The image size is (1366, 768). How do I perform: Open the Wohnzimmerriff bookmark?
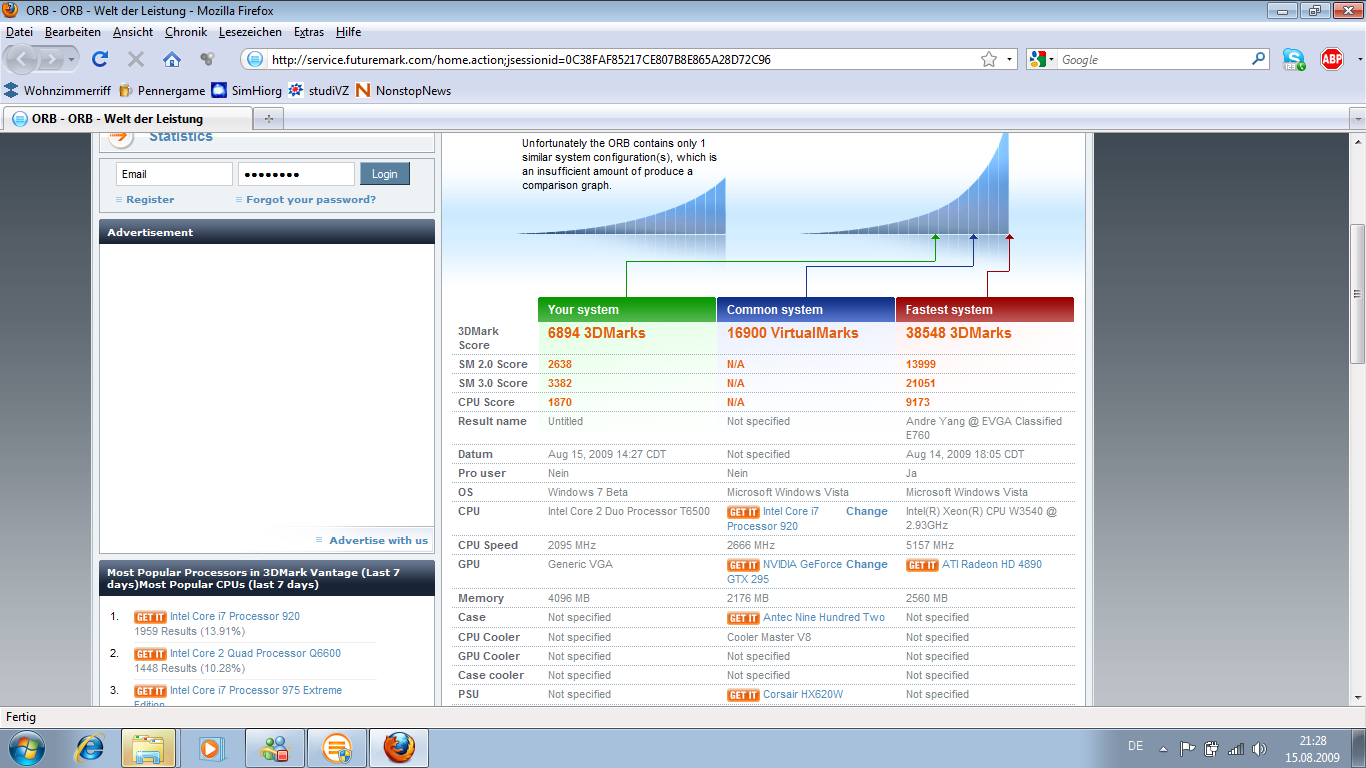(x=56, y=91)
